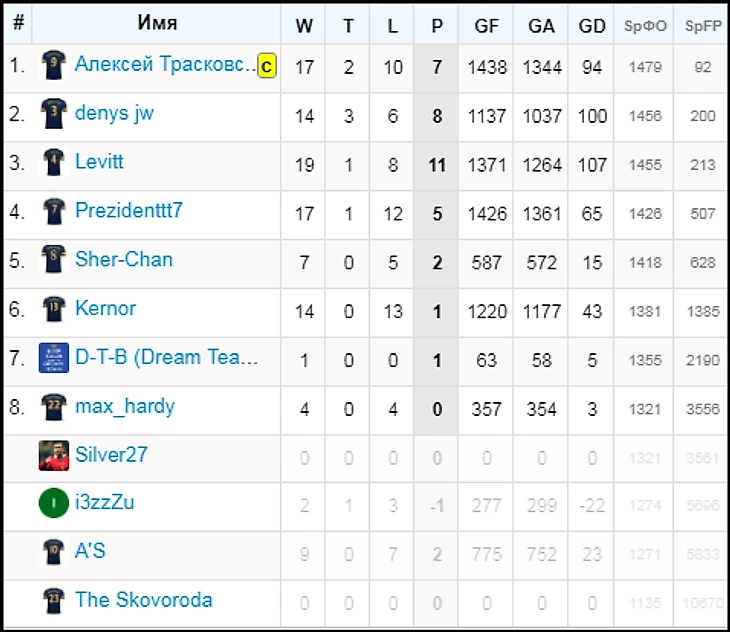Click jersey icon beside denys jw
This screenshot has width=730, height=632.
coord(52,114)
